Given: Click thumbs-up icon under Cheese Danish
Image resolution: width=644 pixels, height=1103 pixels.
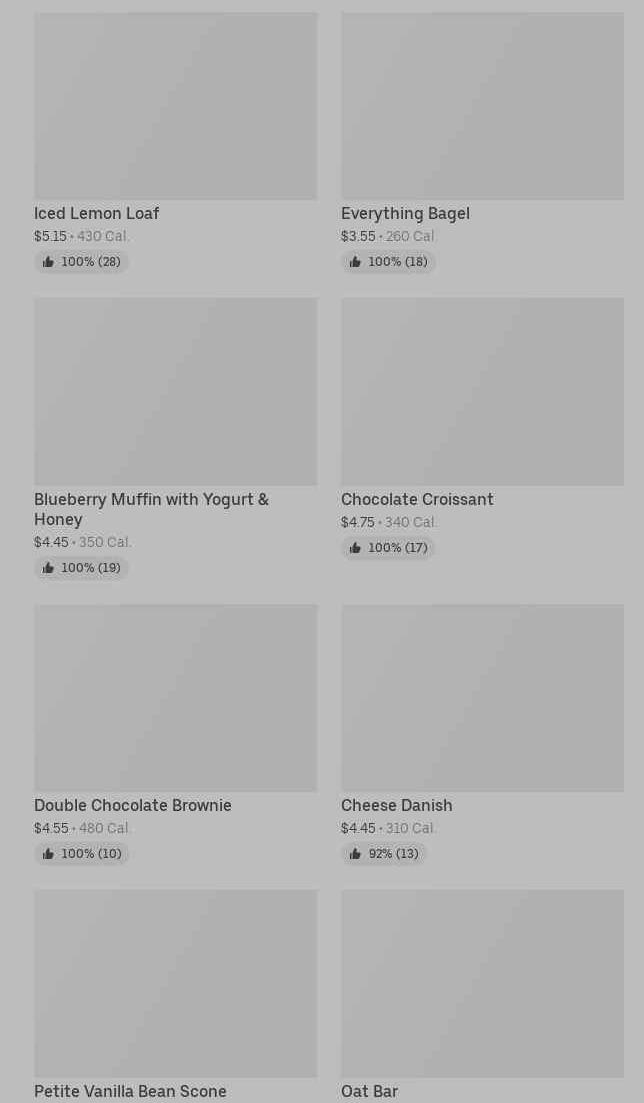Looking at the screenshot, I should [355, 854].
